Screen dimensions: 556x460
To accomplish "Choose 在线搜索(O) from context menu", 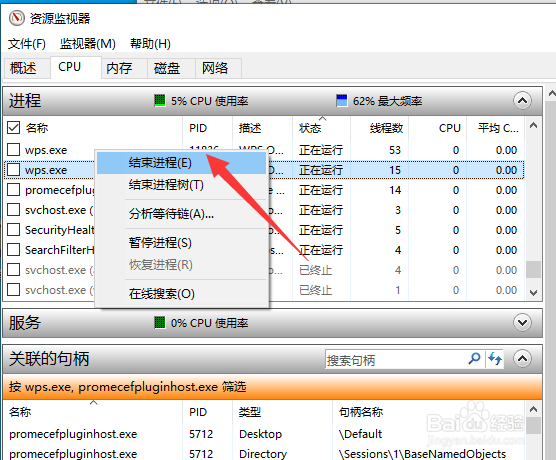I will click(181, 294).
